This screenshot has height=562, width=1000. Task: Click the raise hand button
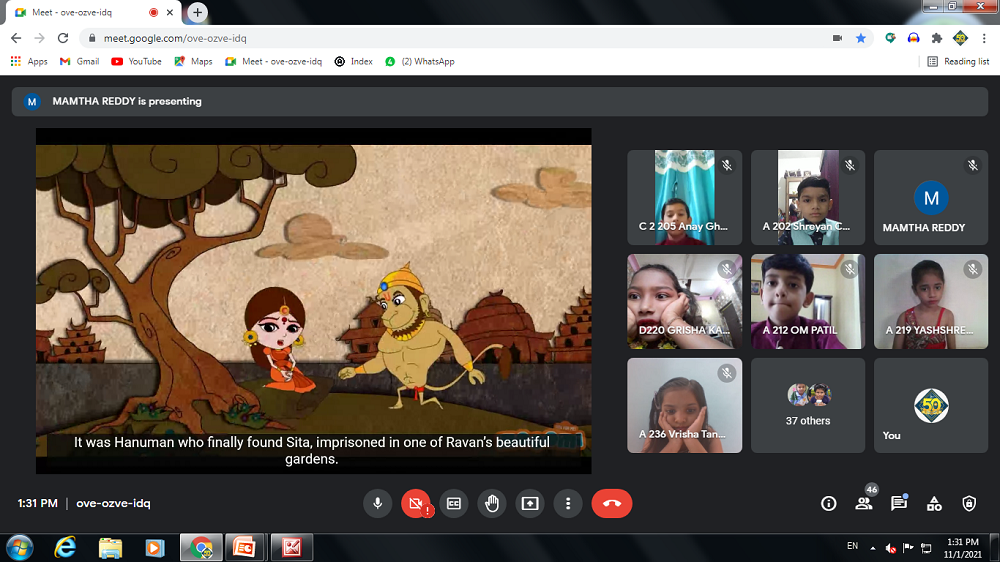(491, 504)
